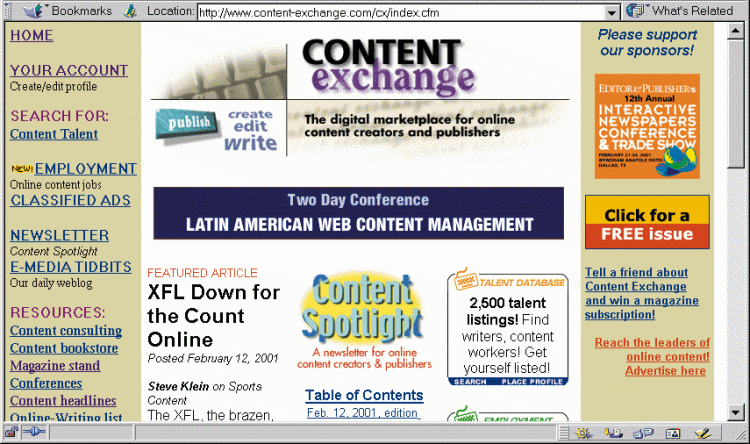Click the 'Please support our sponsors!' text
This screenshot has height=444, width=750.
(x=647, y=42)
